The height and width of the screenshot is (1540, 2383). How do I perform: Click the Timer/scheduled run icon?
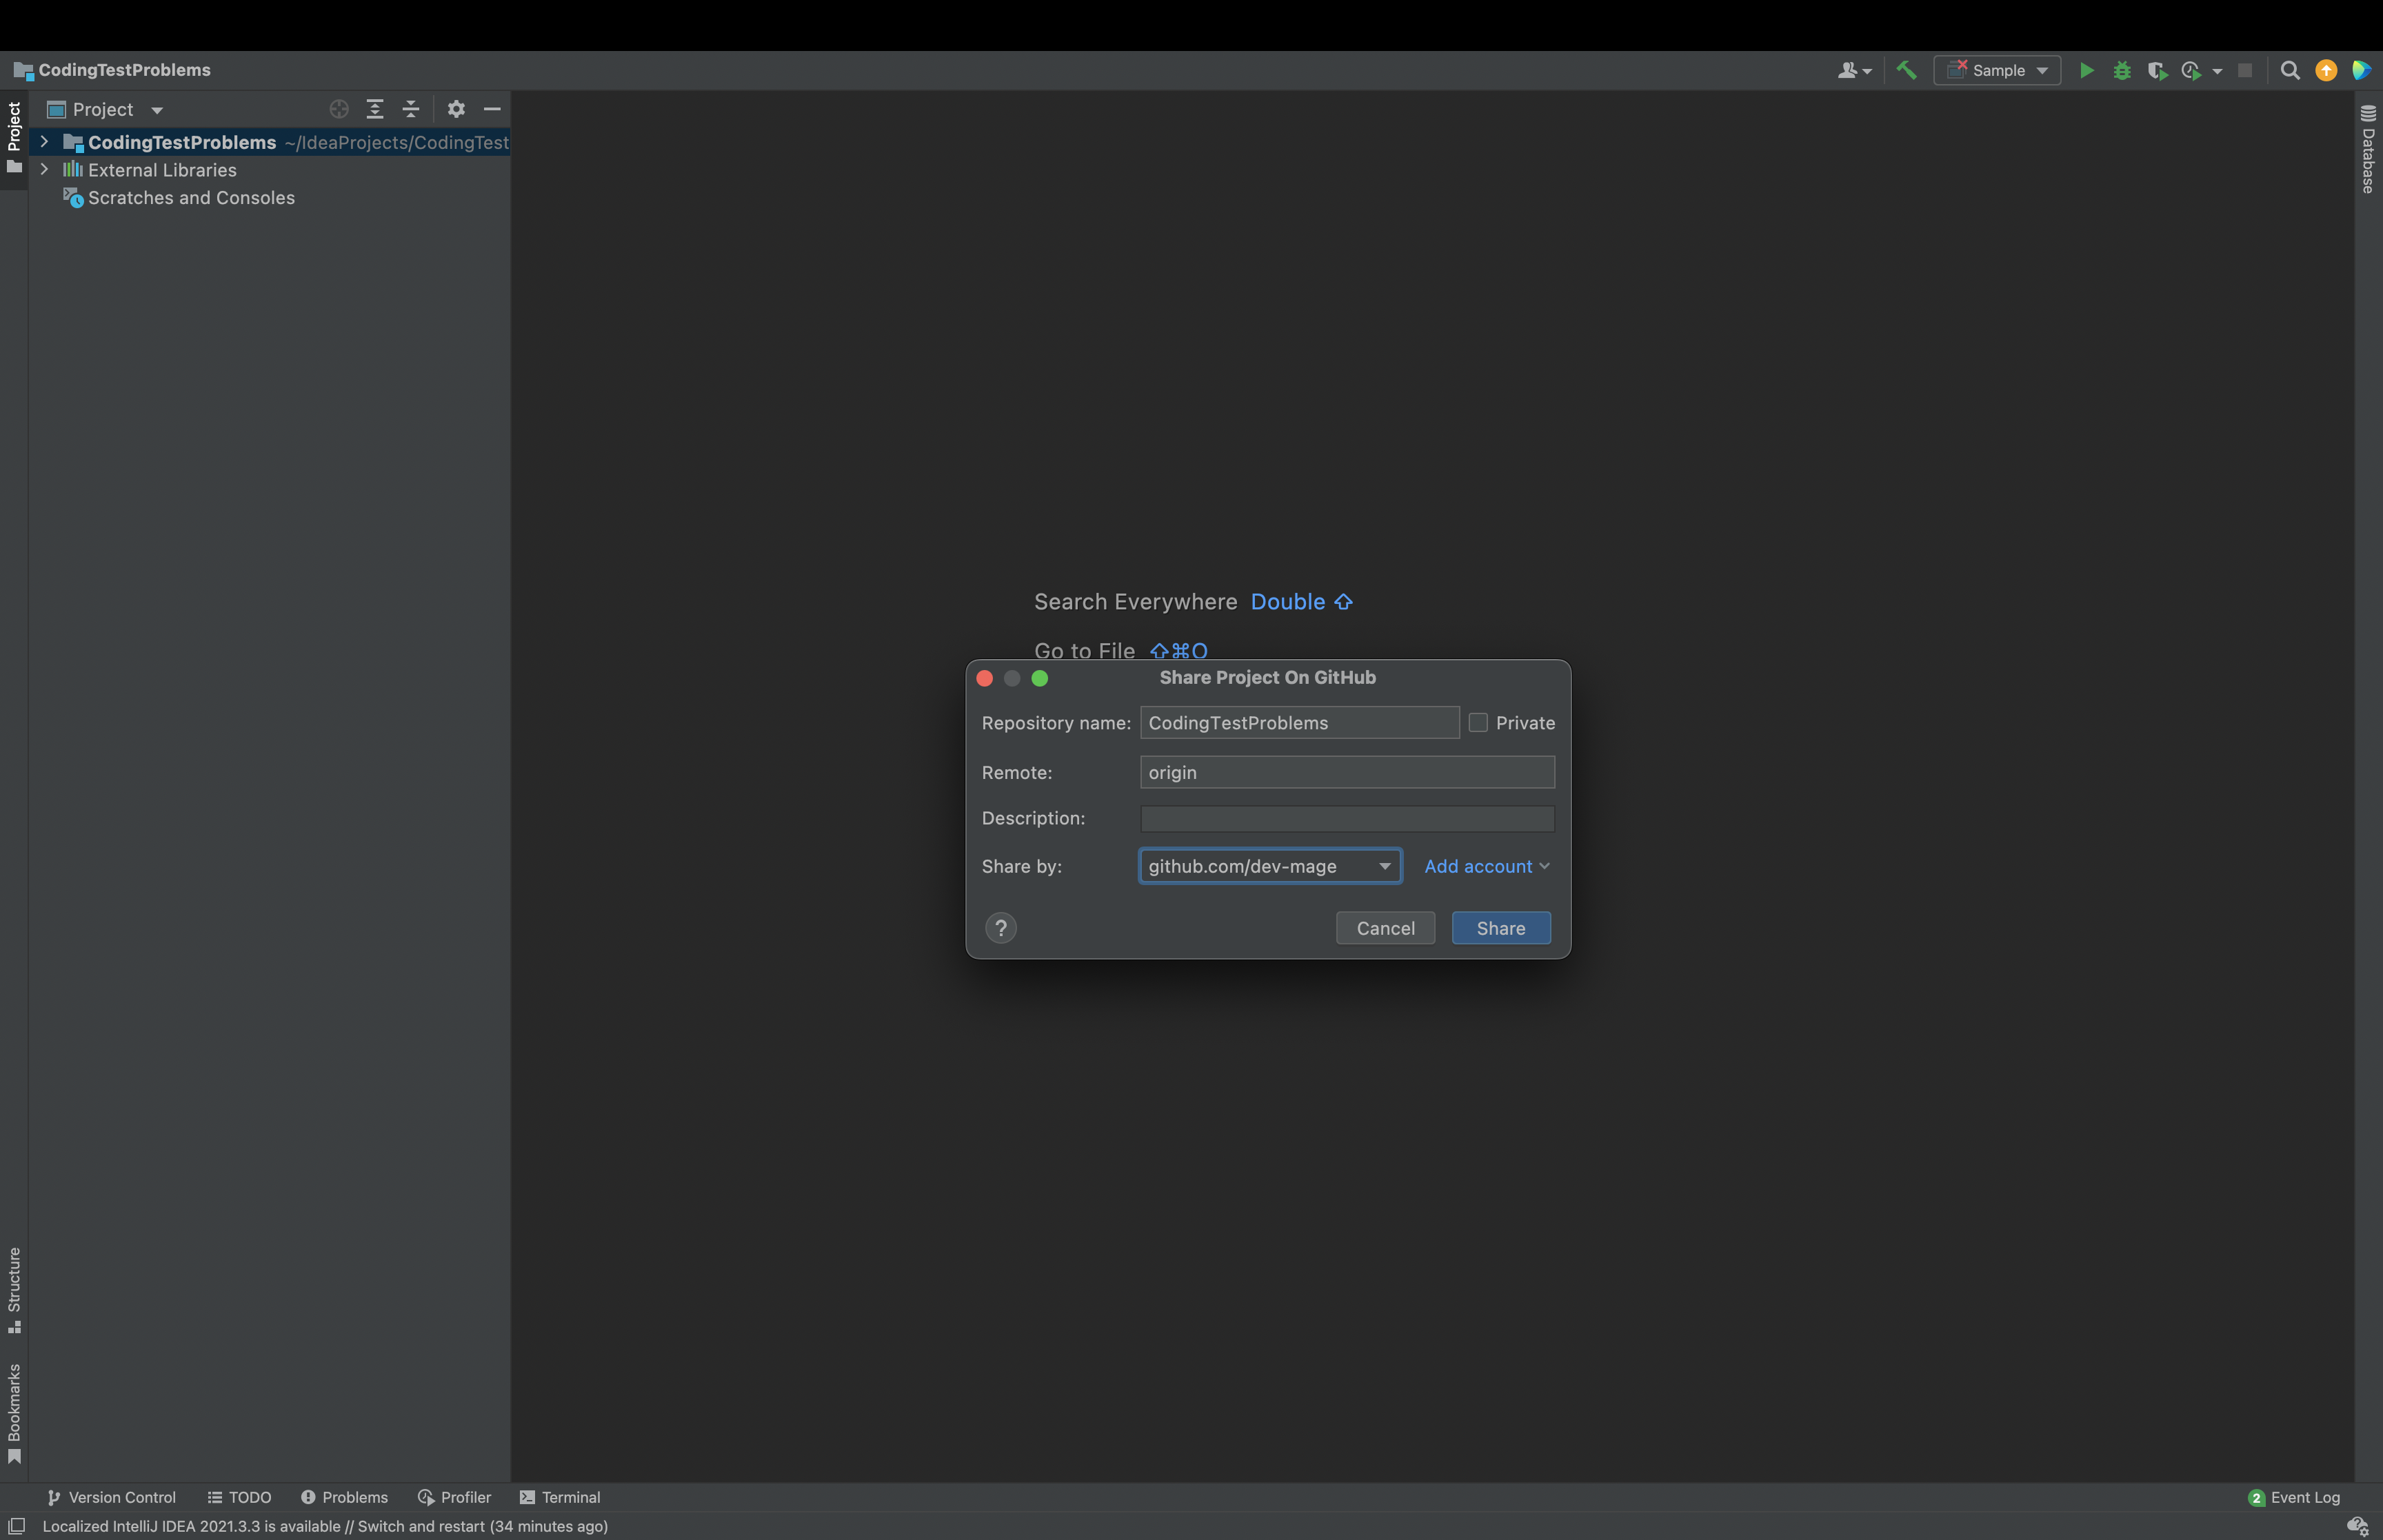point(2192,70)
